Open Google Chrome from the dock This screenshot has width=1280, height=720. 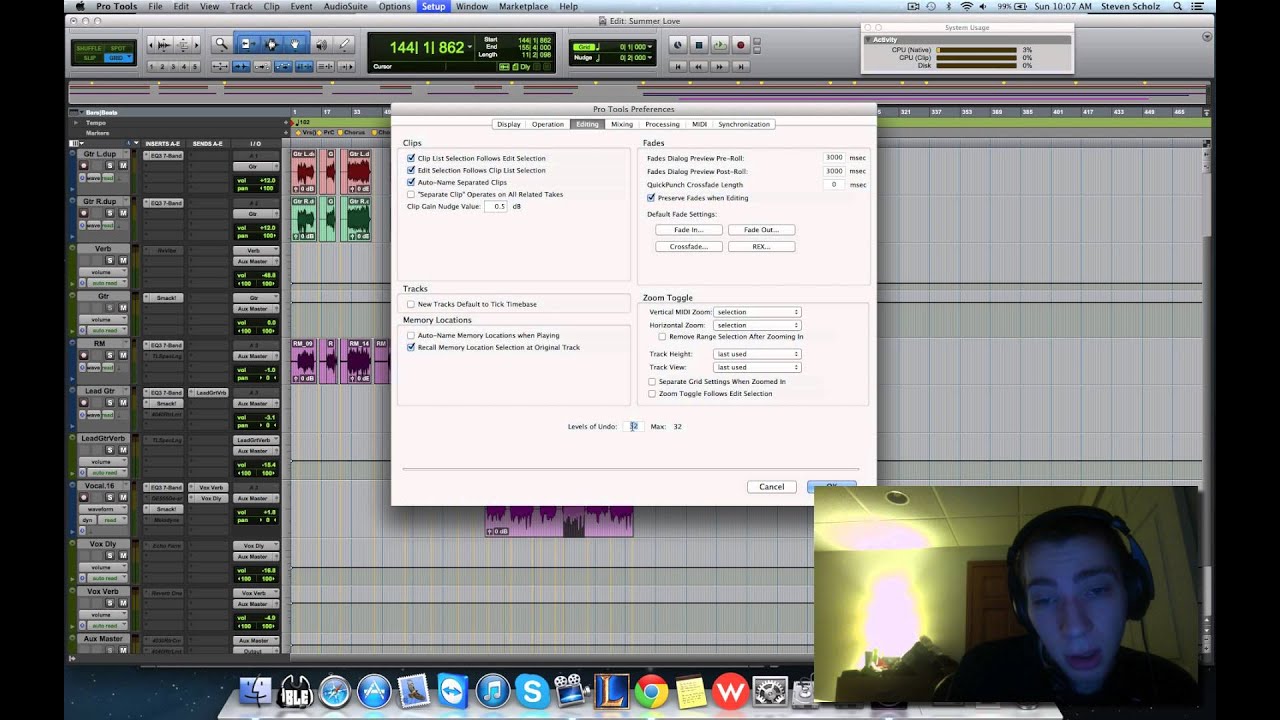651,692
